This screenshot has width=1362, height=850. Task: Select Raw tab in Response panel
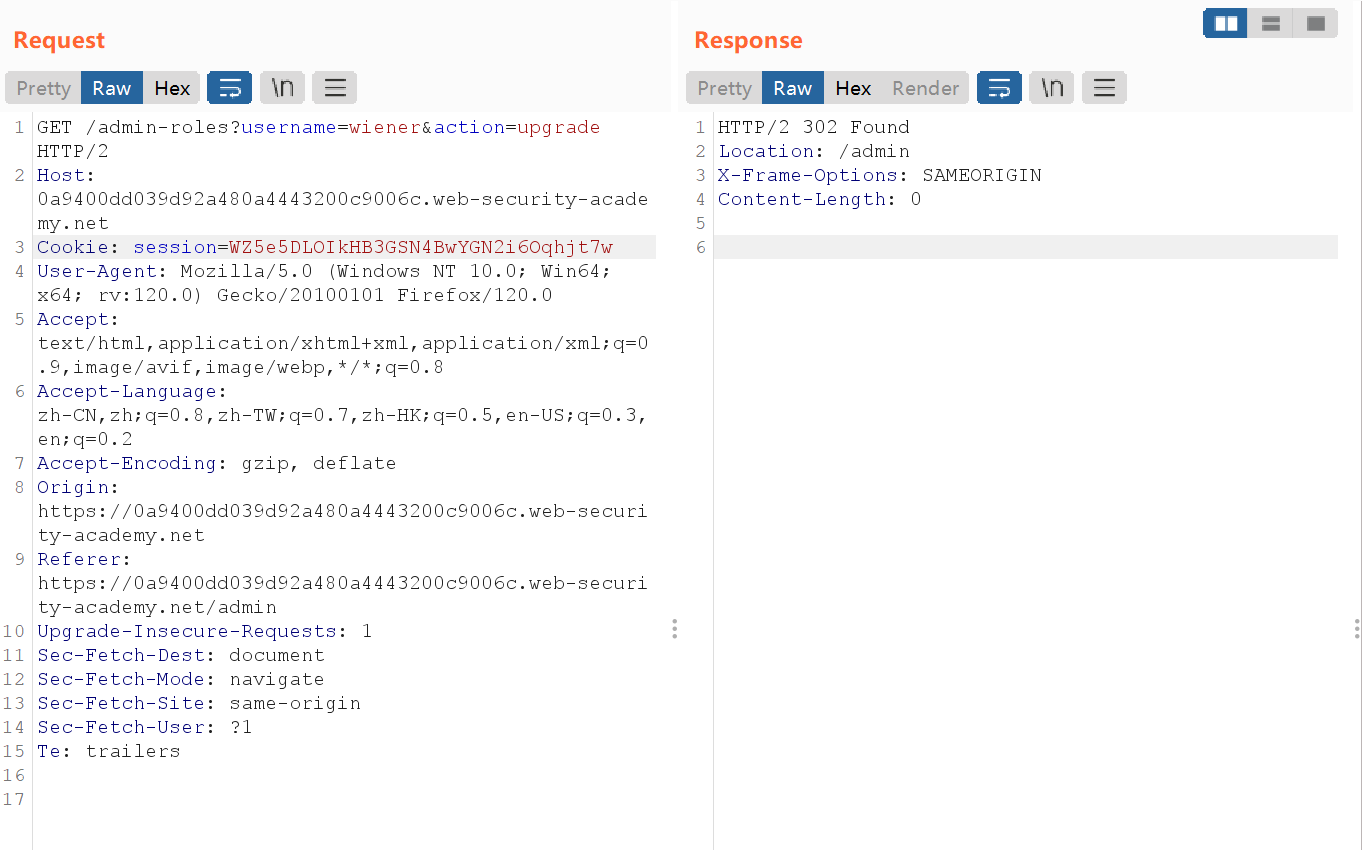[793, 88]
